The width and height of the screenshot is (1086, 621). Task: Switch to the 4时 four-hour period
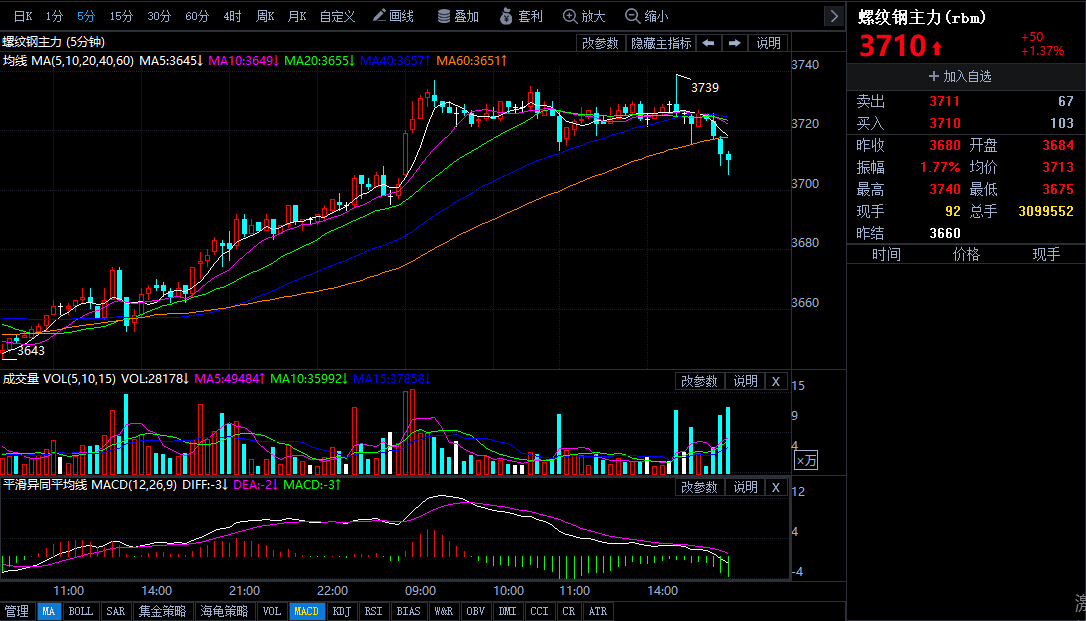pyautogui.click(x=232, y=16)
